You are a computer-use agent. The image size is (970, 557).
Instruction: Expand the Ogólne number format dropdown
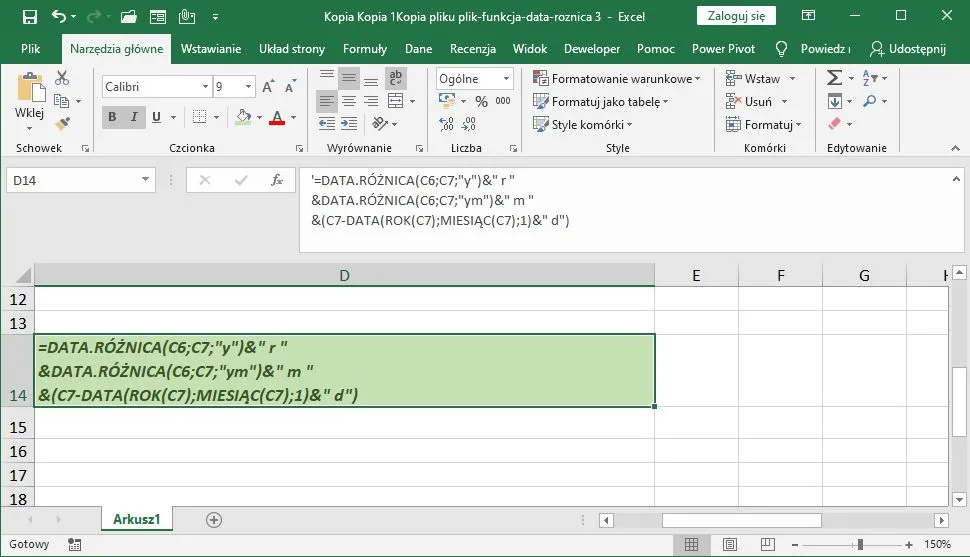(507, 79)
